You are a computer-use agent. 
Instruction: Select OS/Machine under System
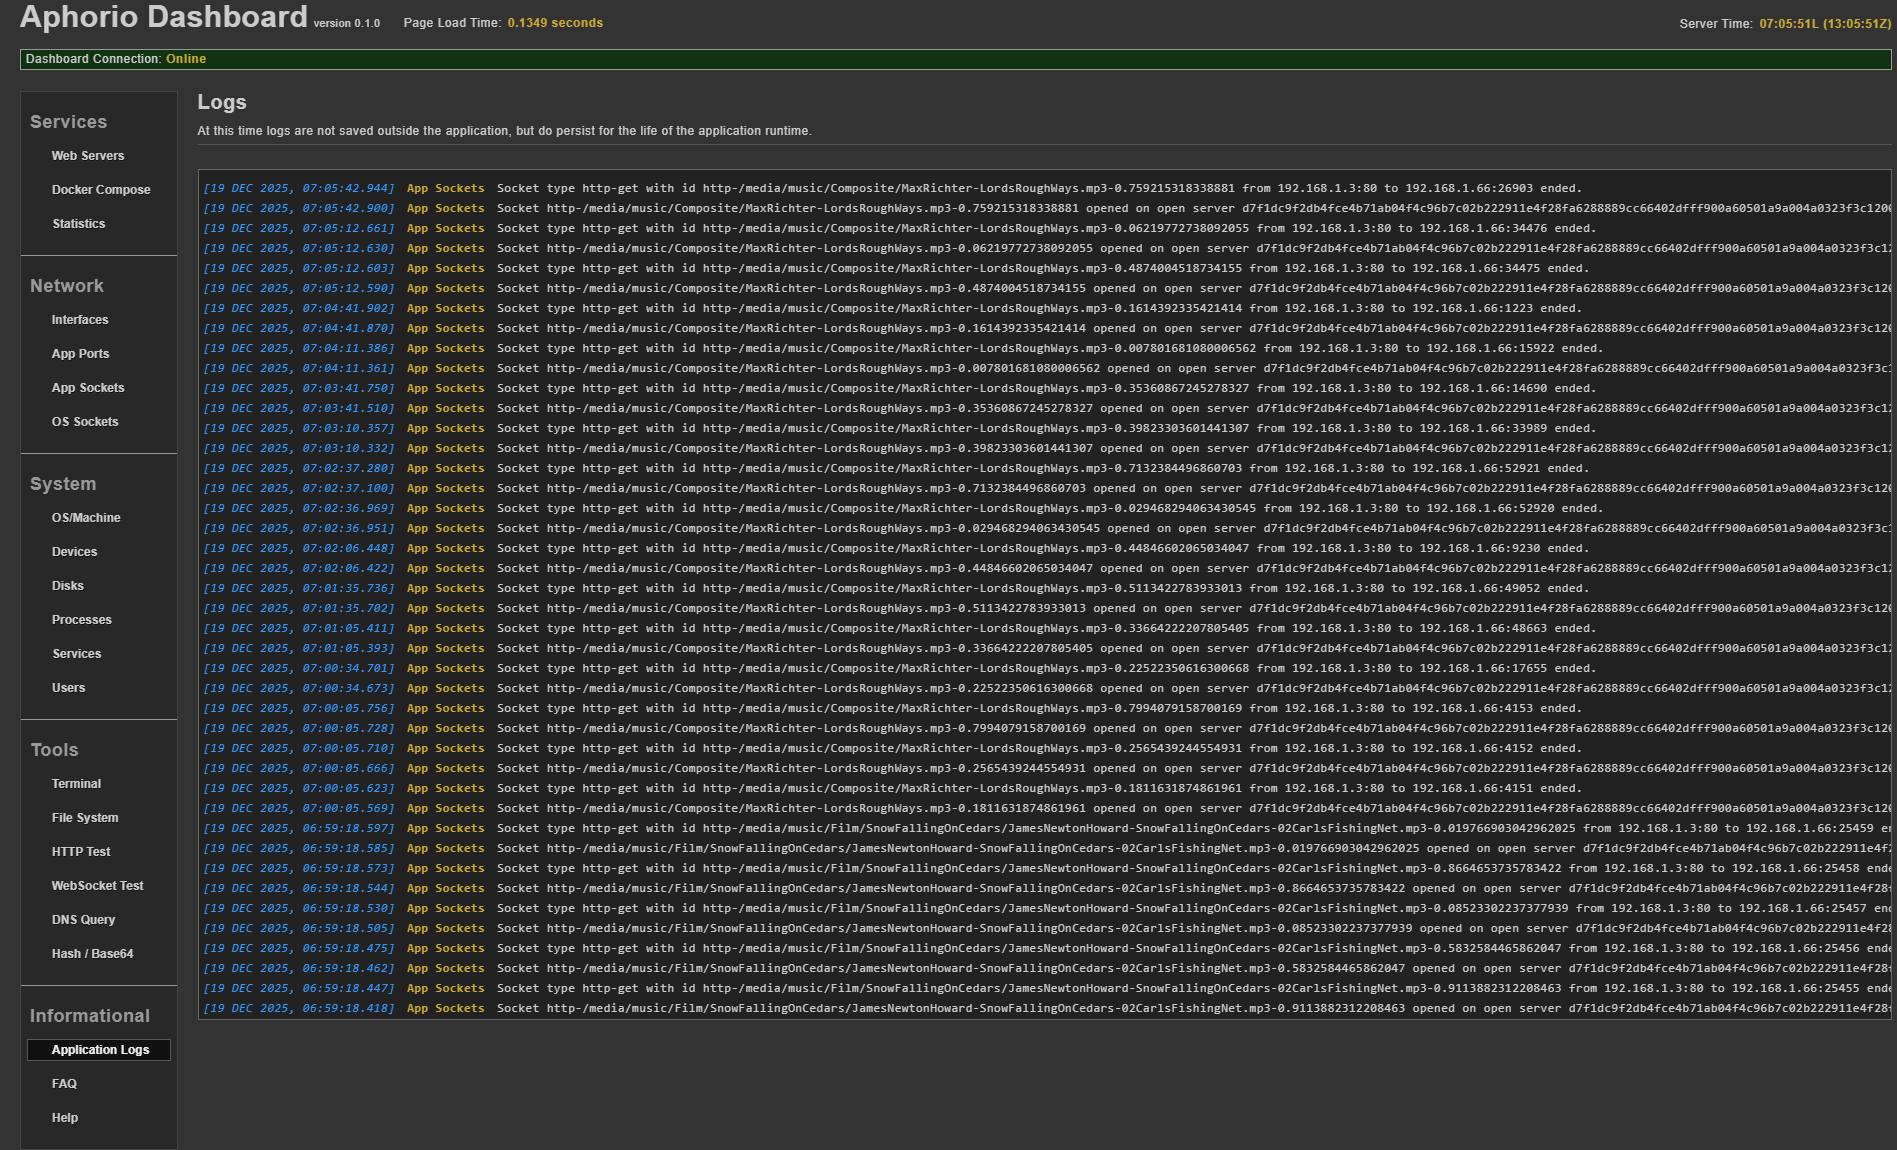86,518
